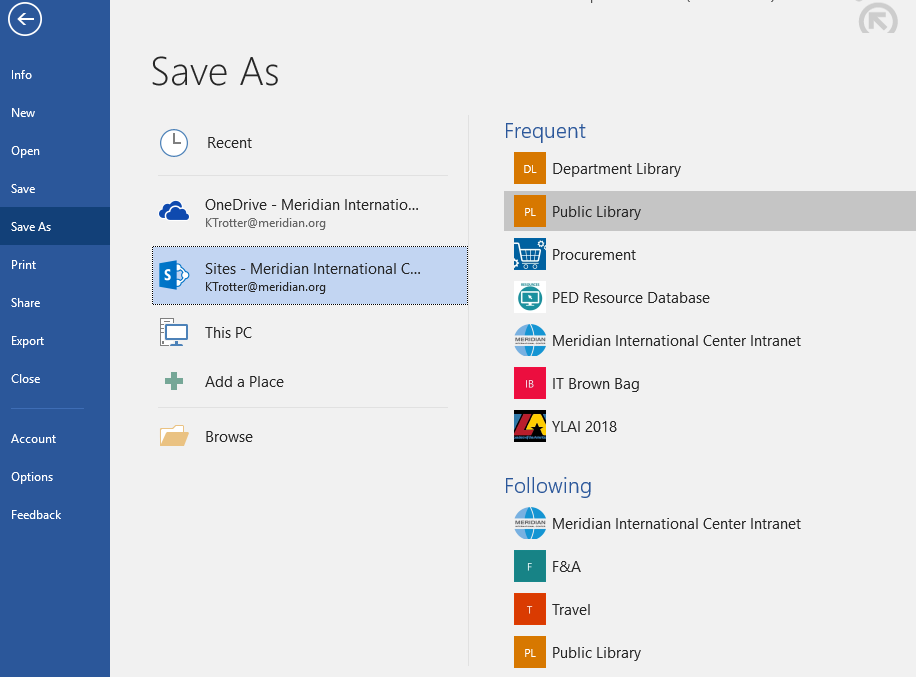Open the IT Brown Bag site
Viewport: 916px width, 677px height.
tap(596, 384)
